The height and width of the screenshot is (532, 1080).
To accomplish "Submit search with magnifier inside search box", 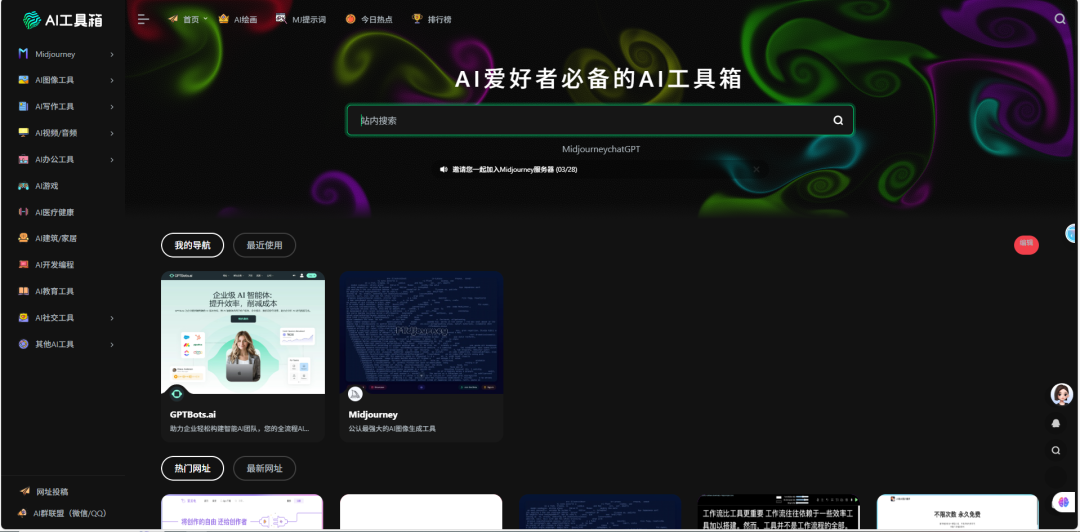I will (838, 120).
